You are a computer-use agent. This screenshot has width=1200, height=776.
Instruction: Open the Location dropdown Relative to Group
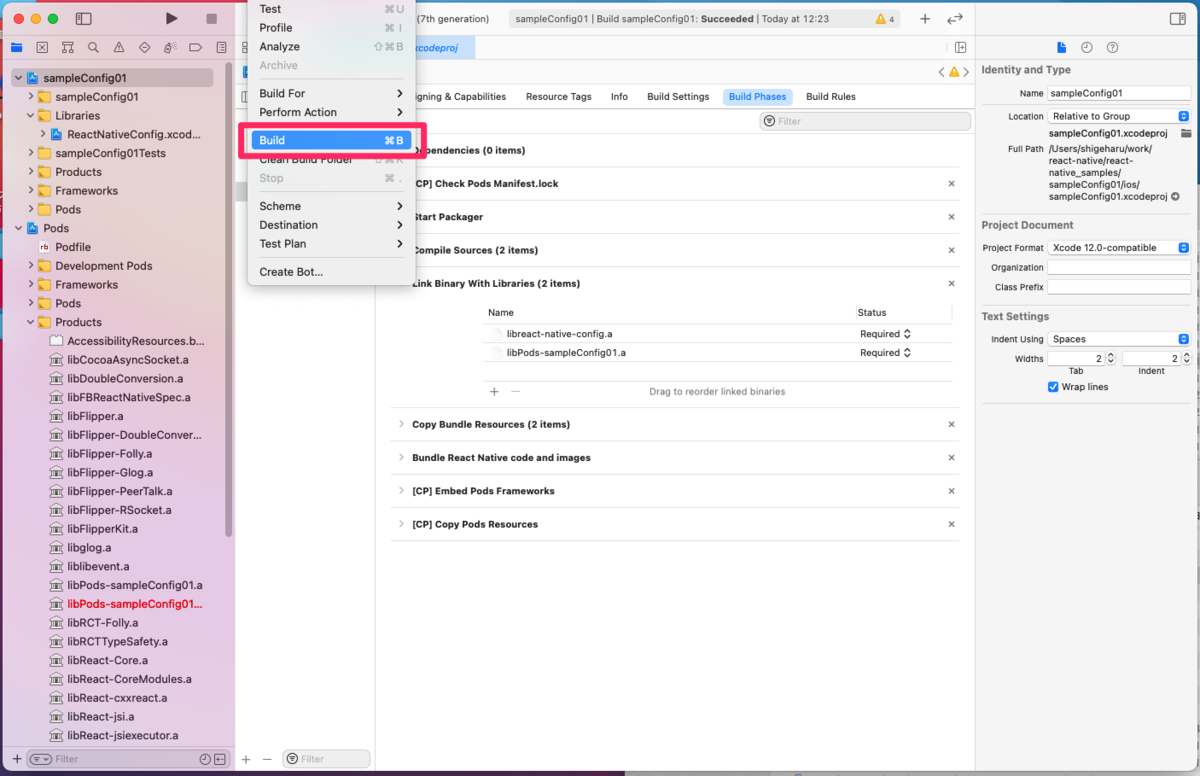pyautogui.click(x=1119, y=116)
